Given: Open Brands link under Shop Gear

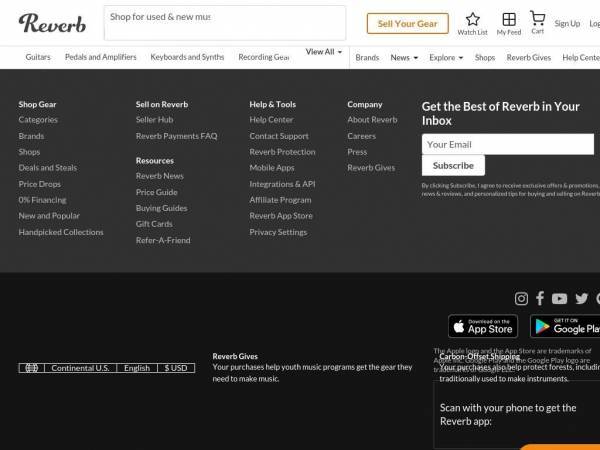Looking at the screenshot, I should [31, 136].
